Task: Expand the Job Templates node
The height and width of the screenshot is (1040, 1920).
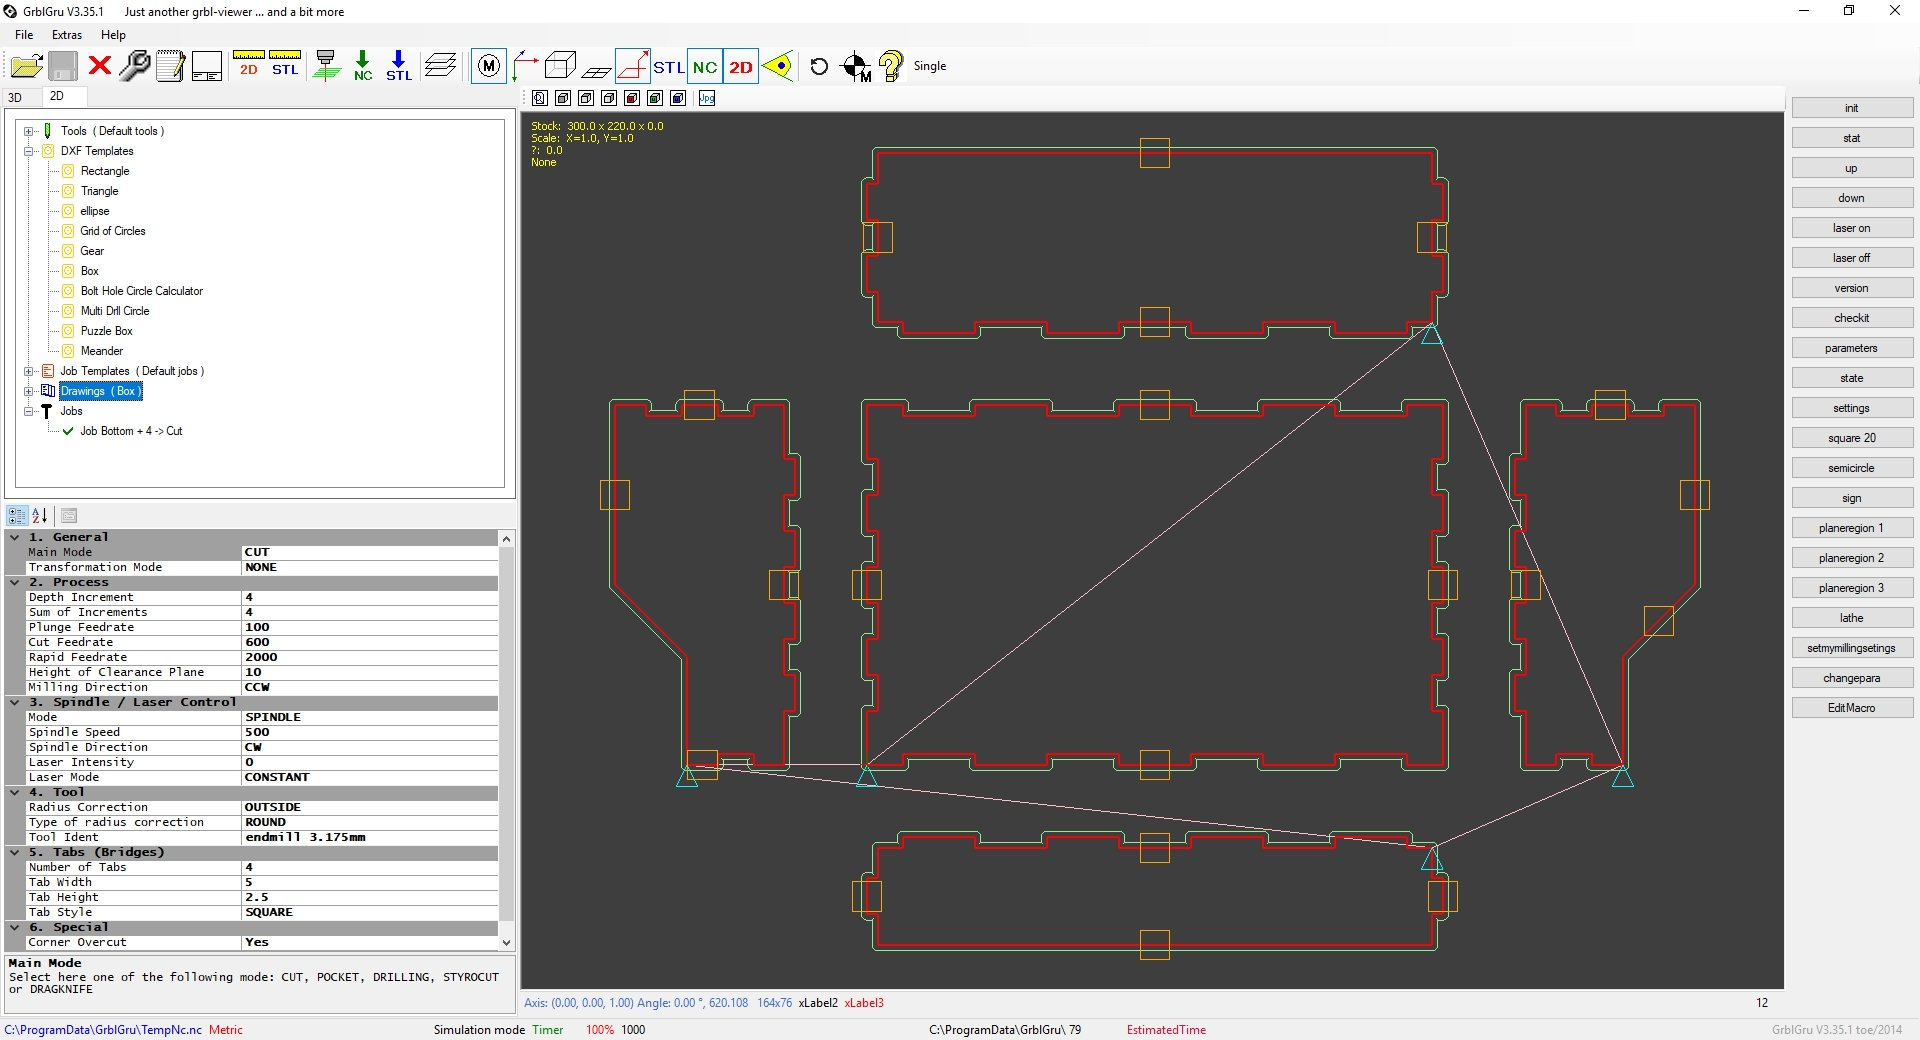Action: pos(29,371)
